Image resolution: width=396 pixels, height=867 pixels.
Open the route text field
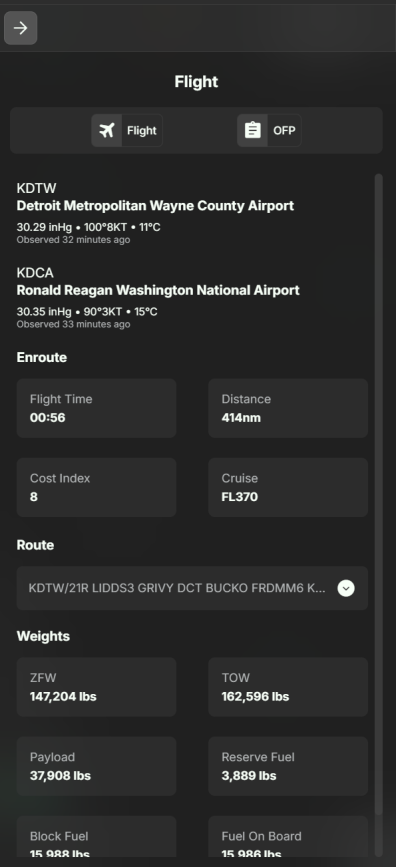coord(192,588)
